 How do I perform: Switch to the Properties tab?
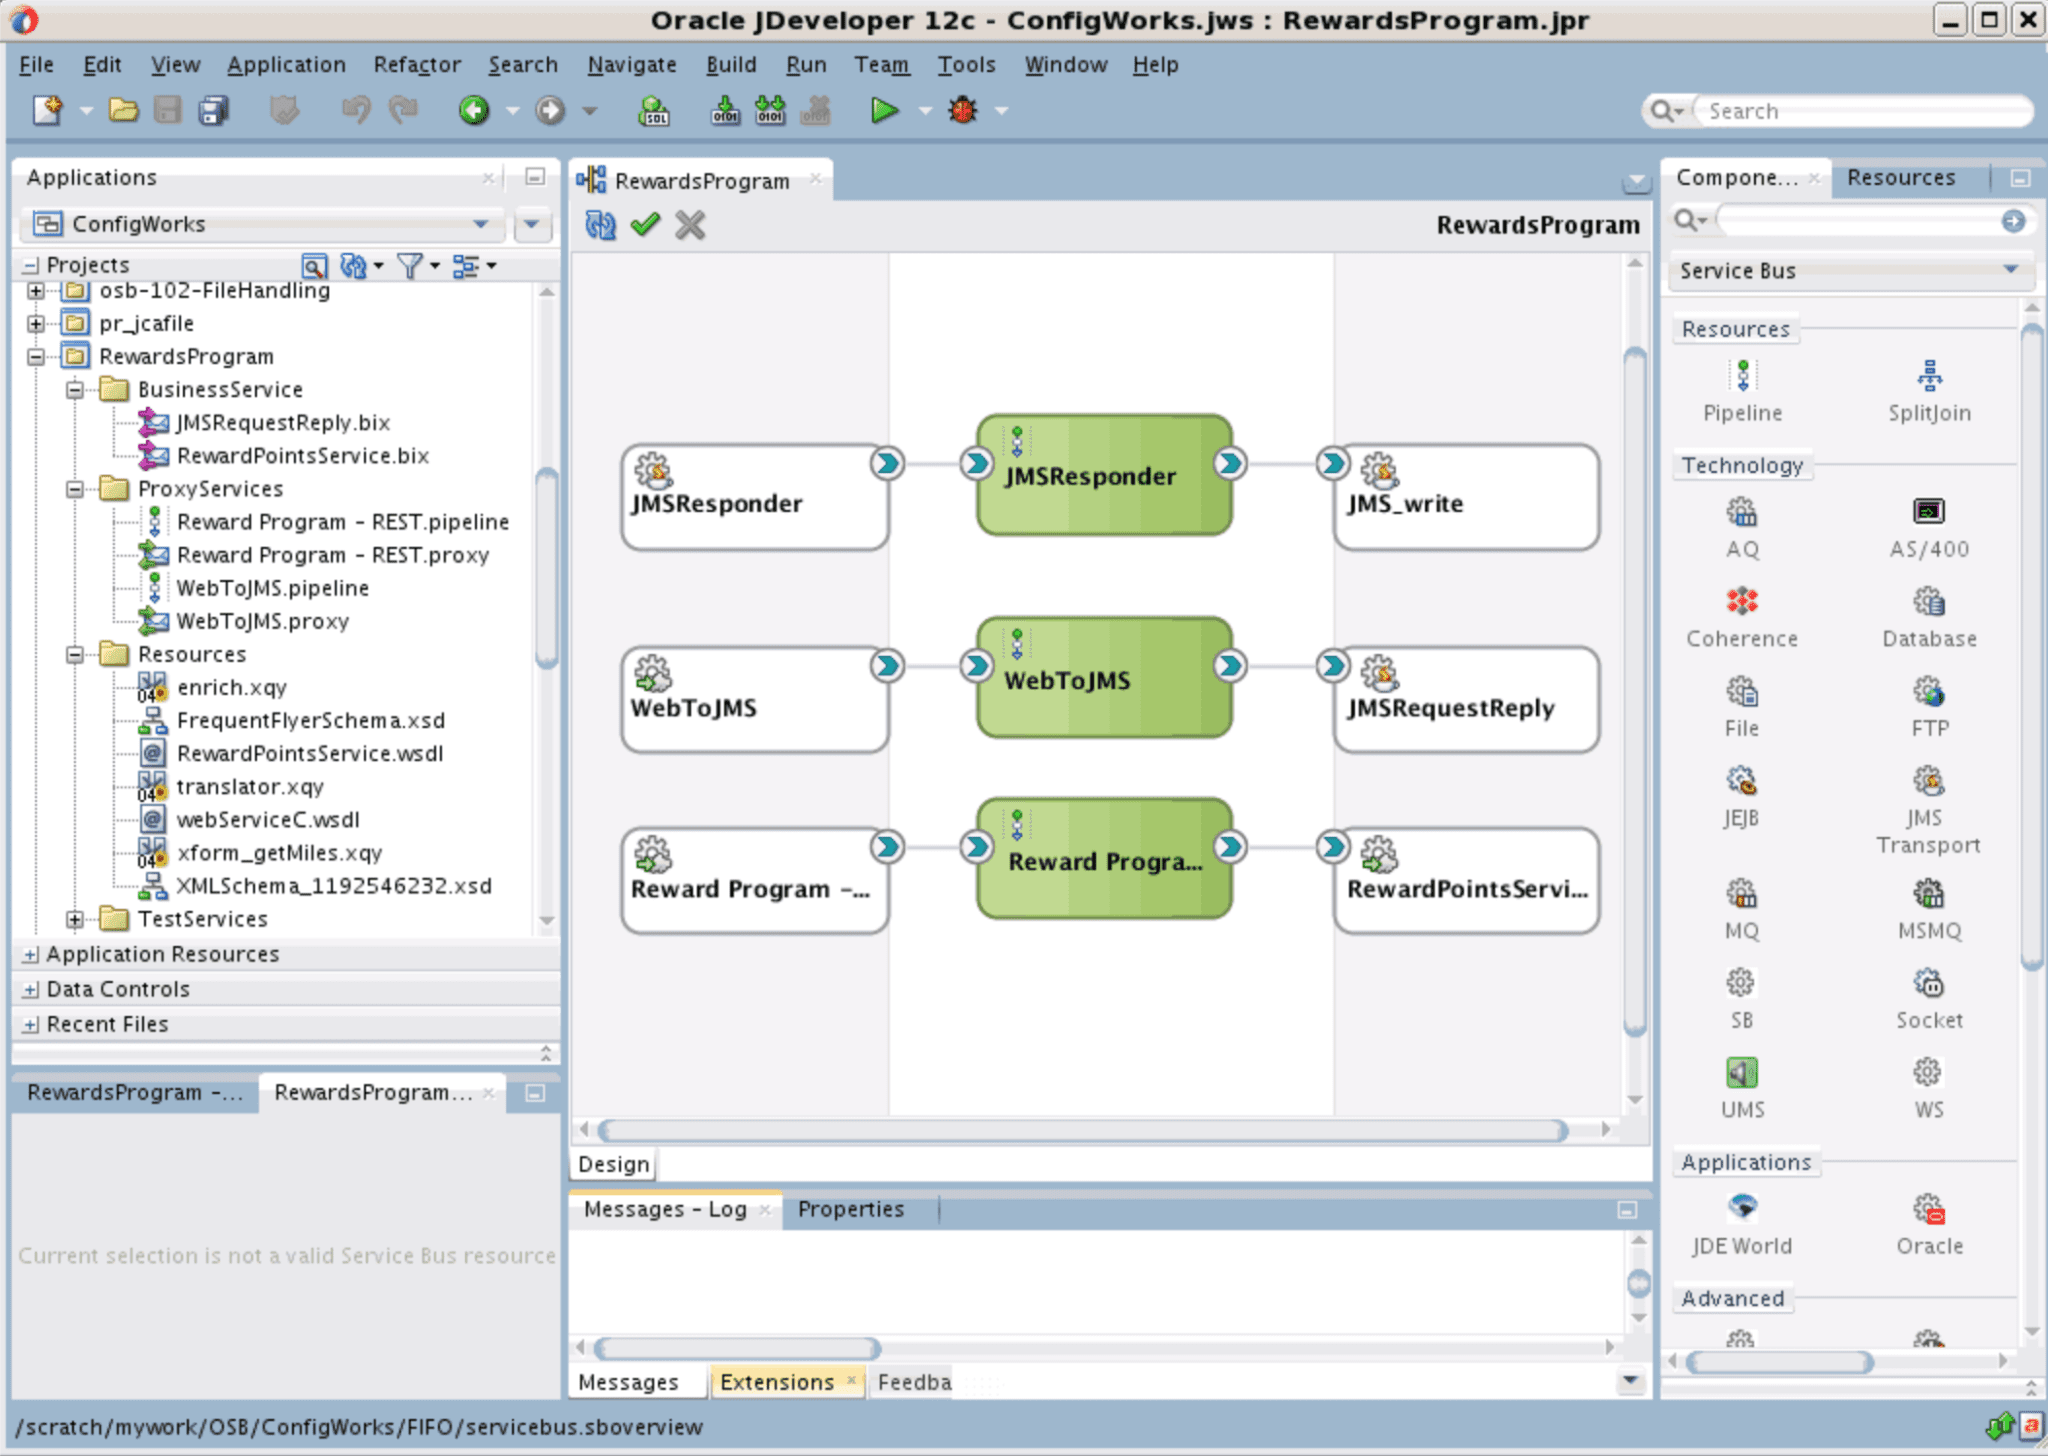pyautogui.click(x=849, y=1209)
